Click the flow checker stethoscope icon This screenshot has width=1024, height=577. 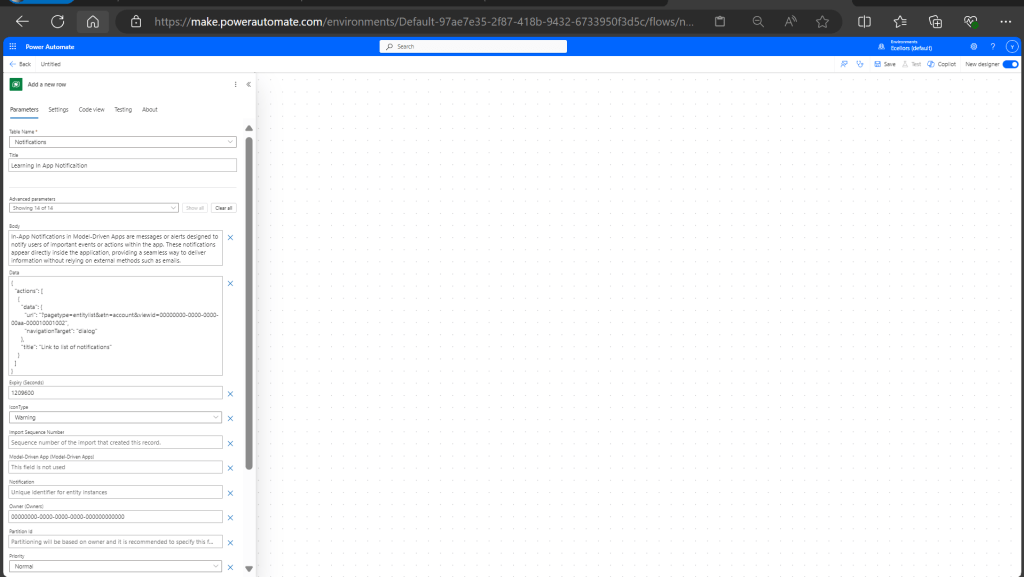click(x=860, y=64)
